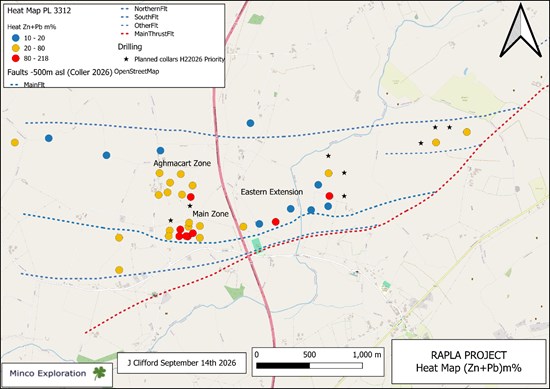Viewport: 550px width, 389px height.
Task: Click the 'Heat Map PL 3312' legend title
Action: coord(39,11)
